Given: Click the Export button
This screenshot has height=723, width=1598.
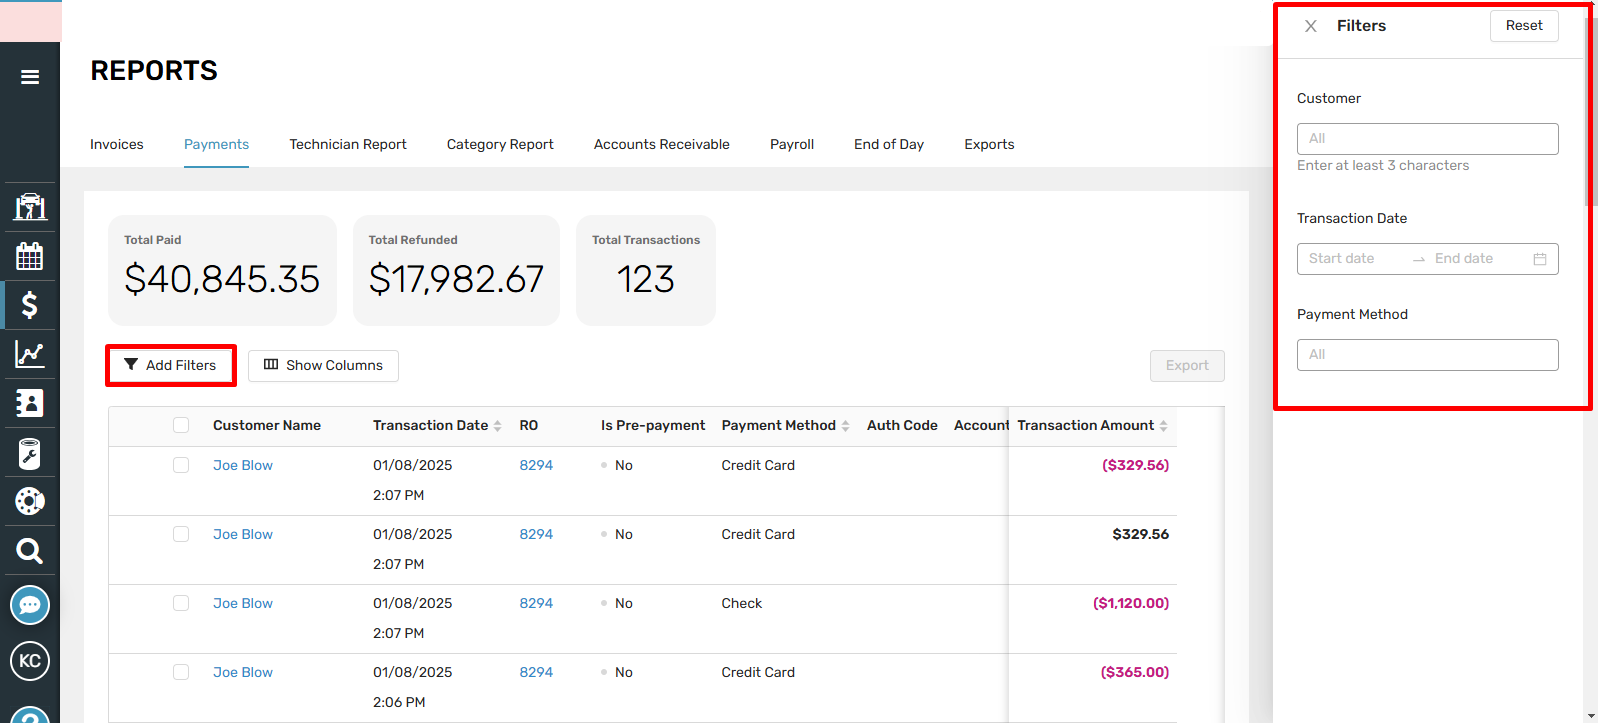Looking at the screenshot, I should (x=1187, y=366).
